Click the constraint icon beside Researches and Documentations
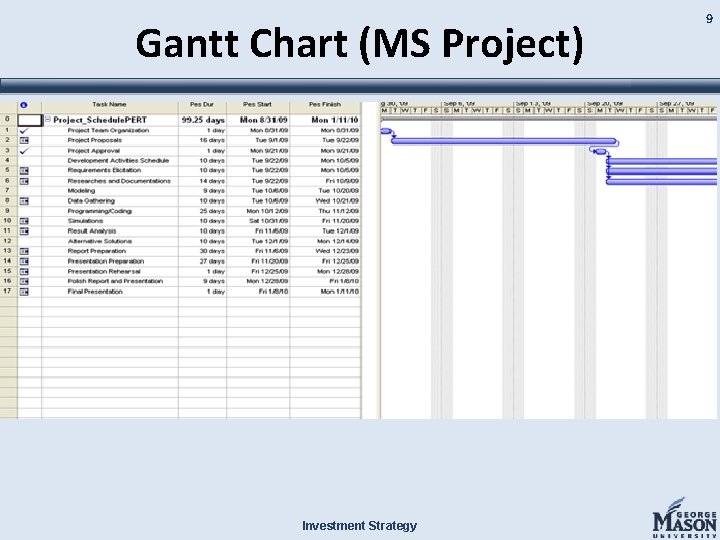The image size is (720, 540). (x=24, y=181)
